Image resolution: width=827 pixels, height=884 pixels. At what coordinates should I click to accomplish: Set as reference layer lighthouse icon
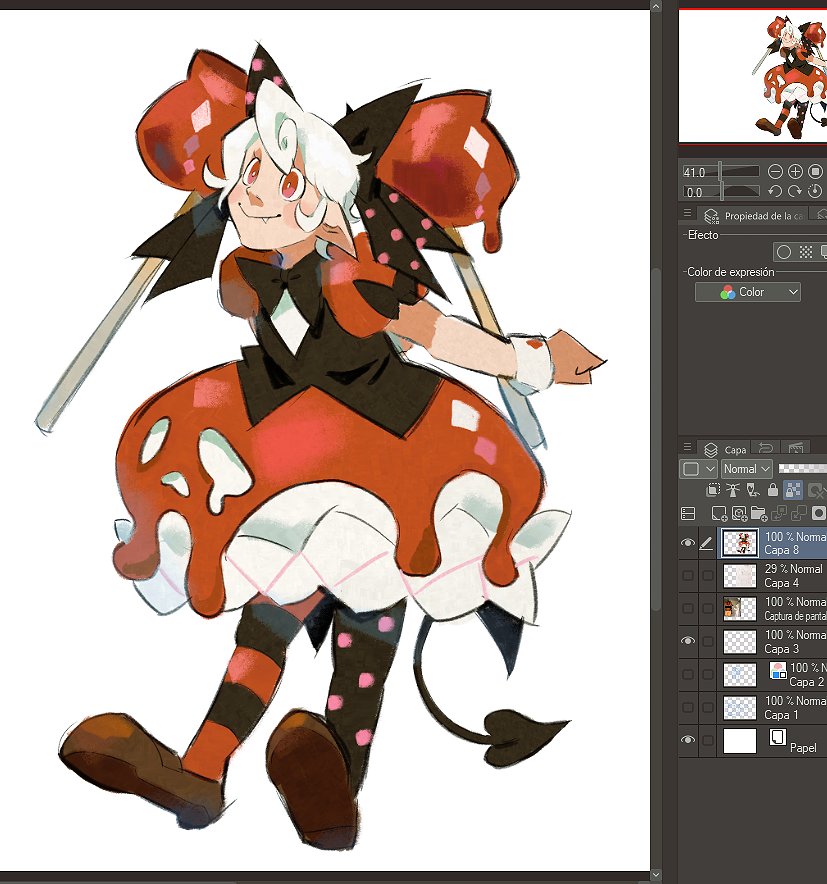click(x=733, y=490)
